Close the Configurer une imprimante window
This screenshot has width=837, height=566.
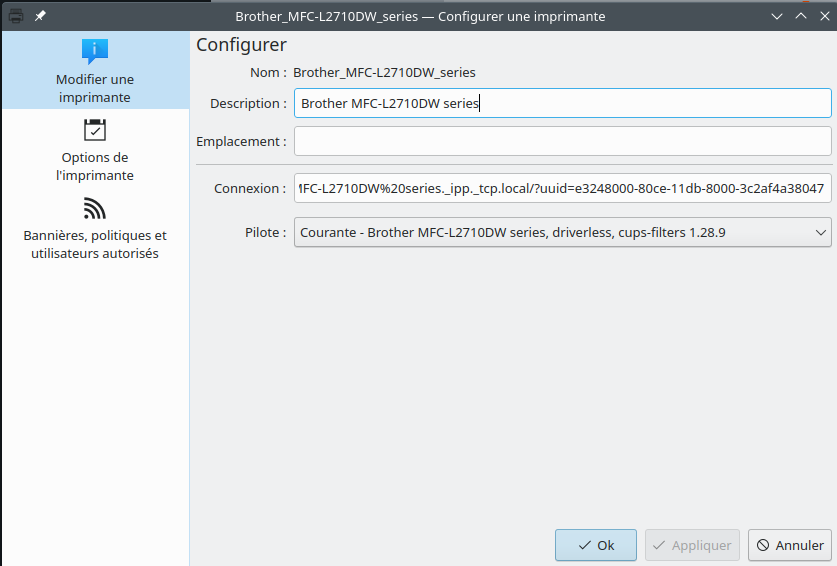coord(825,16)
